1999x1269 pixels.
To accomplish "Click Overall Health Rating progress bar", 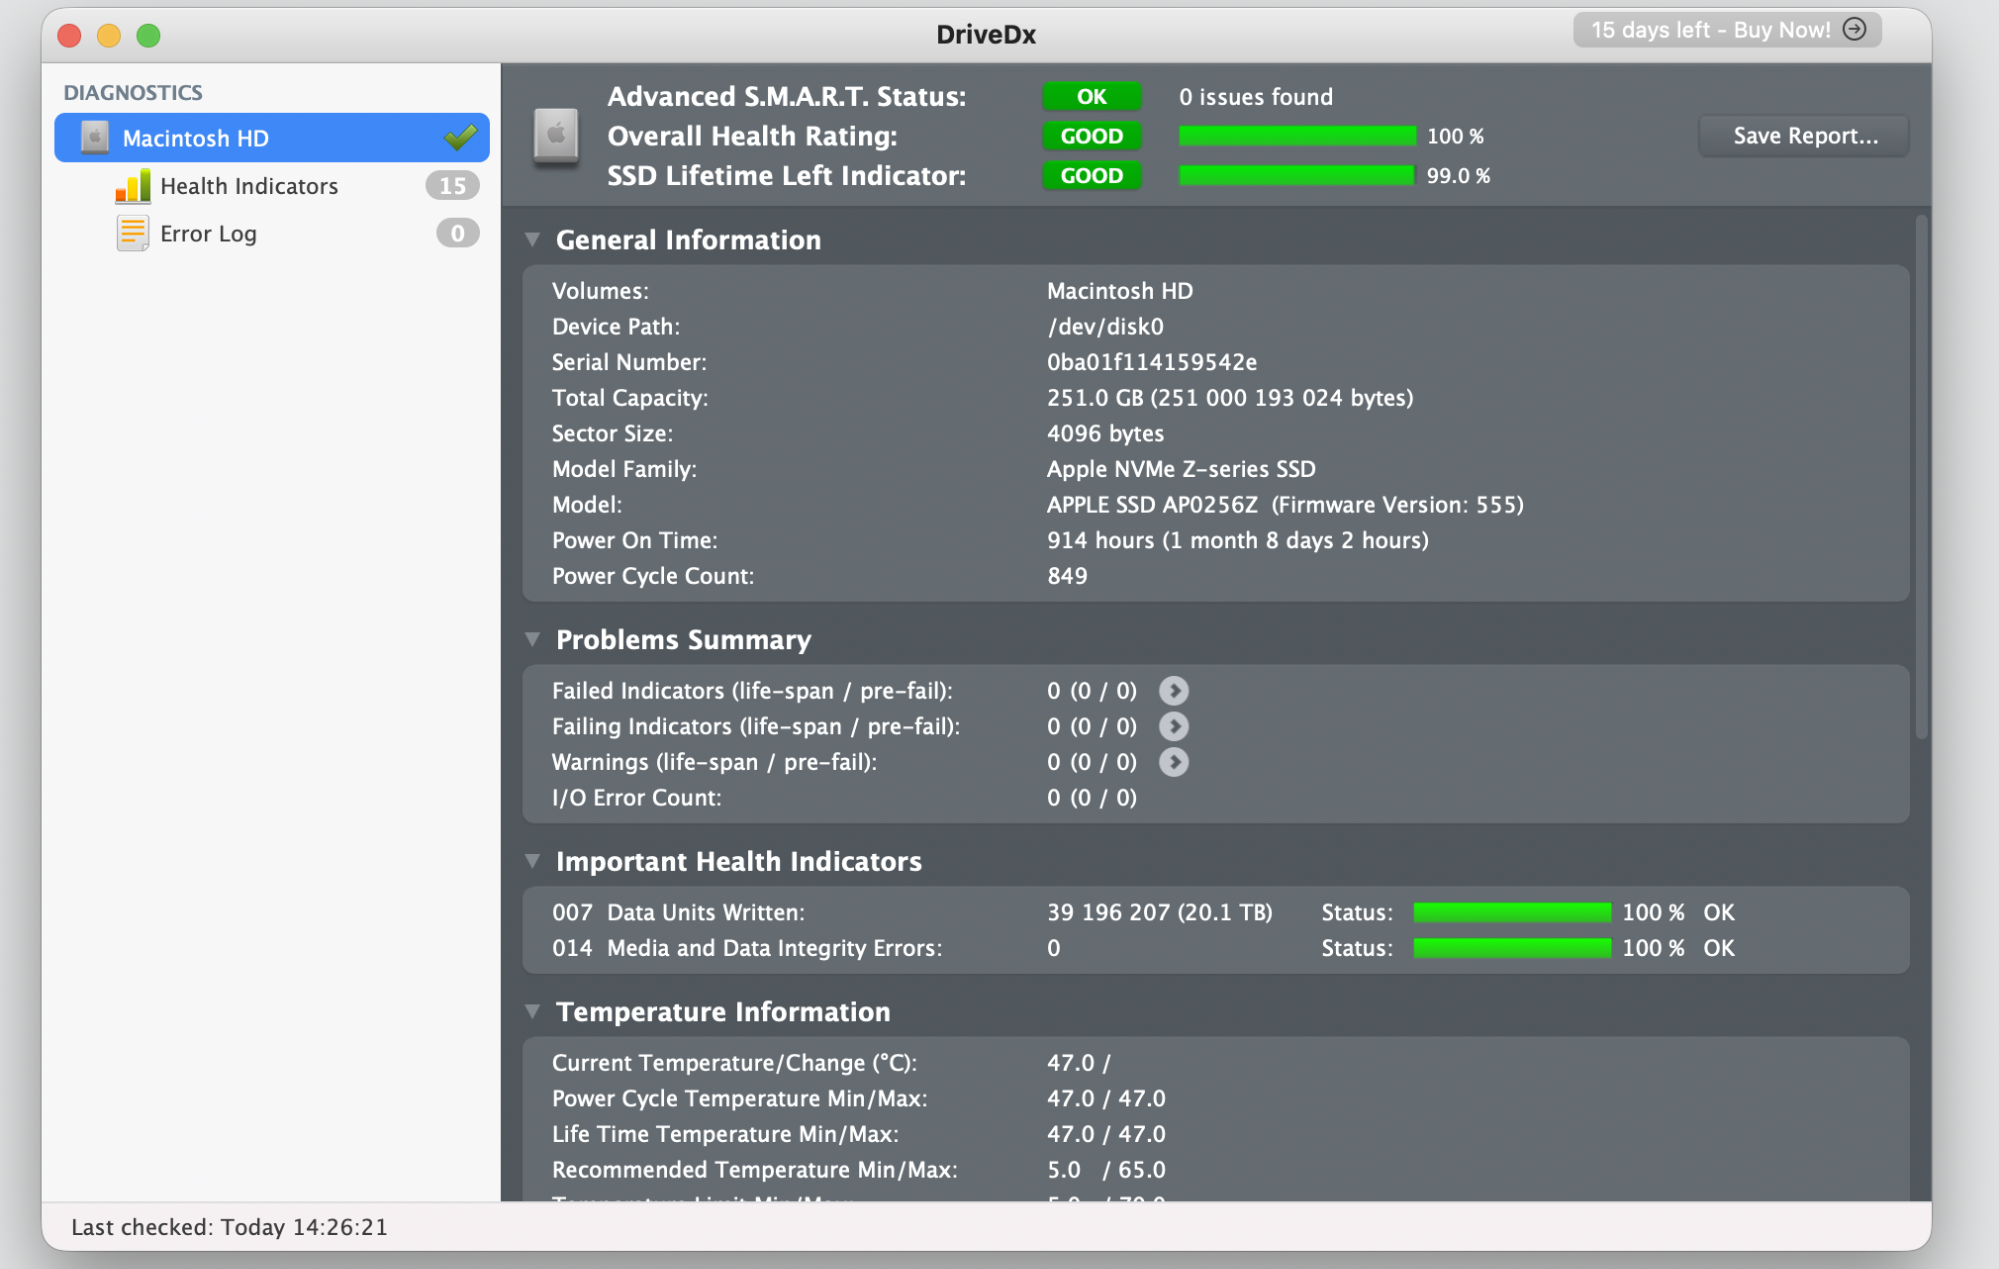I will point(1297,136).
